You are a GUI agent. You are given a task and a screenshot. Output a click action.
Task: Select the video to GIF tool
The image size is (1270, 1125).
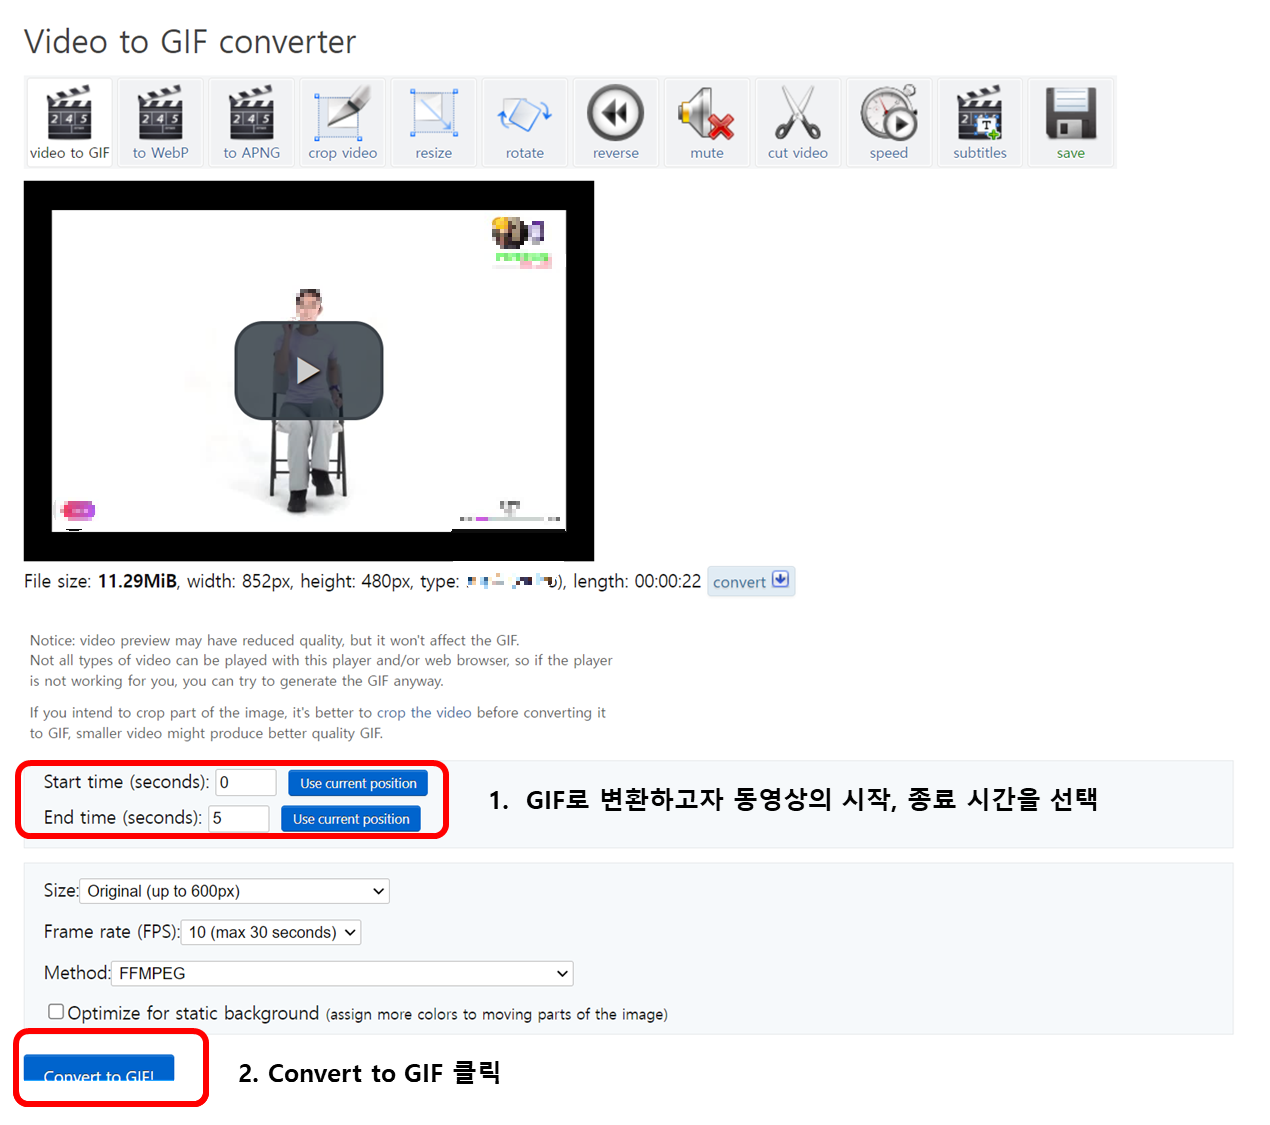pyautogui.click(x=69, y=120)
